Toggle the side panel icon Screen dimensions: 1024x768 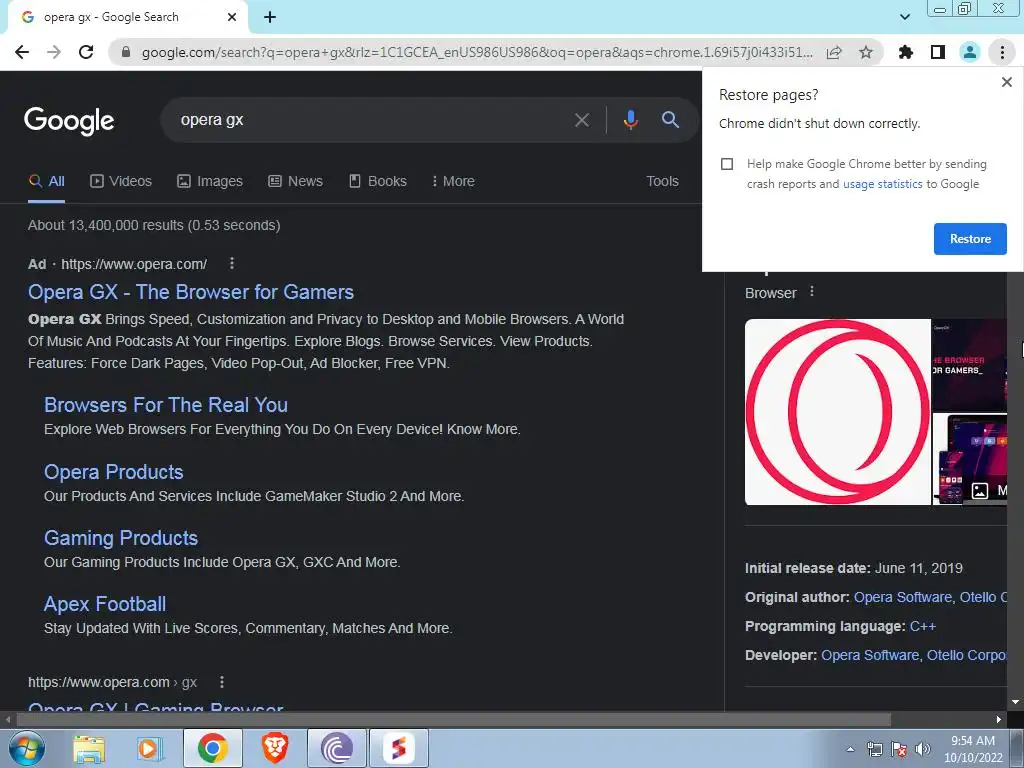[x=938, y=52]
